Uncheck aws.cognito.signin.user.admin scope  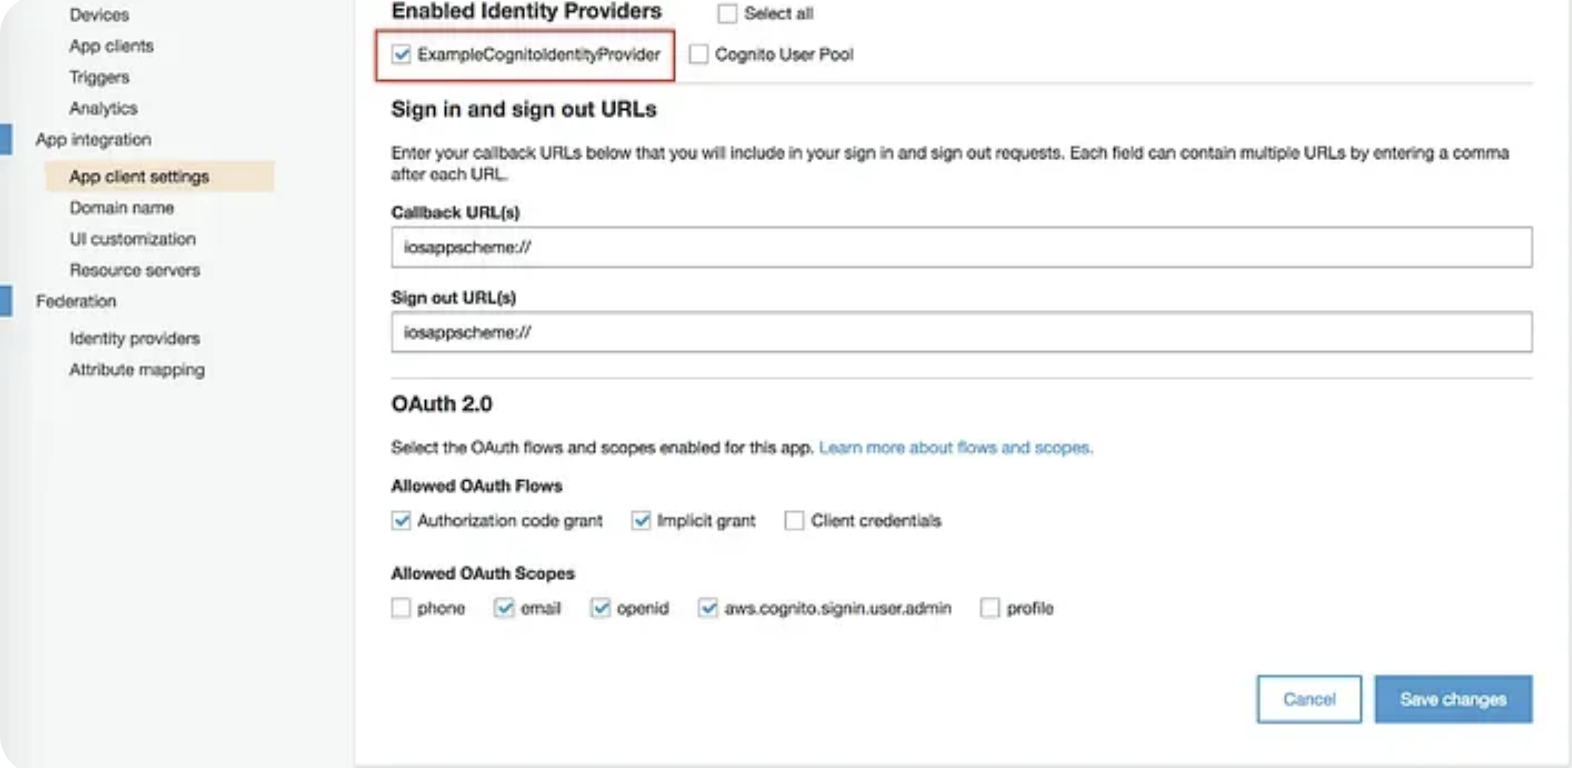tap(708, 608)
